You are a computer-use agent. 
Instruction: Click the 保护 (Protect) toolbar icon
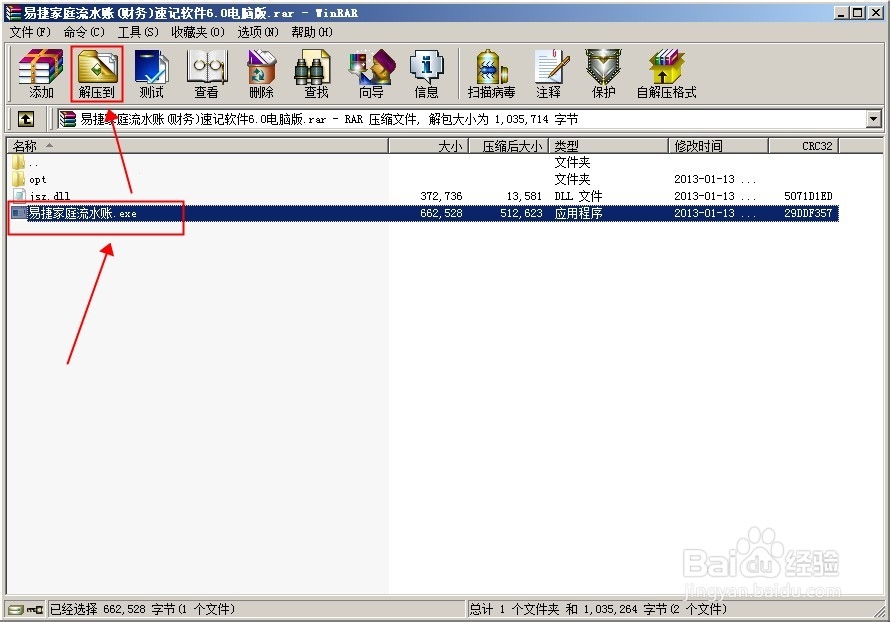(603, 74)
